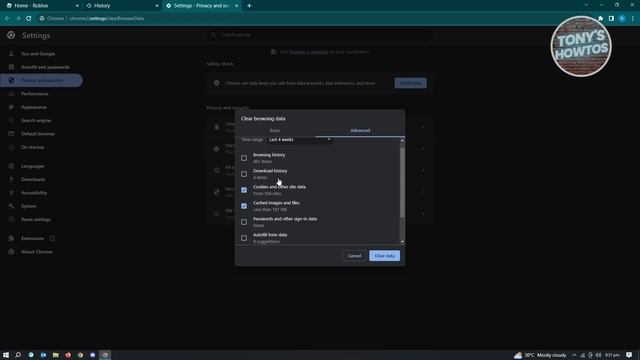Screen dimensions: 640x360
Task: Open the Windows Start menu
Action: pyautogui.click(x=6, y=355)
